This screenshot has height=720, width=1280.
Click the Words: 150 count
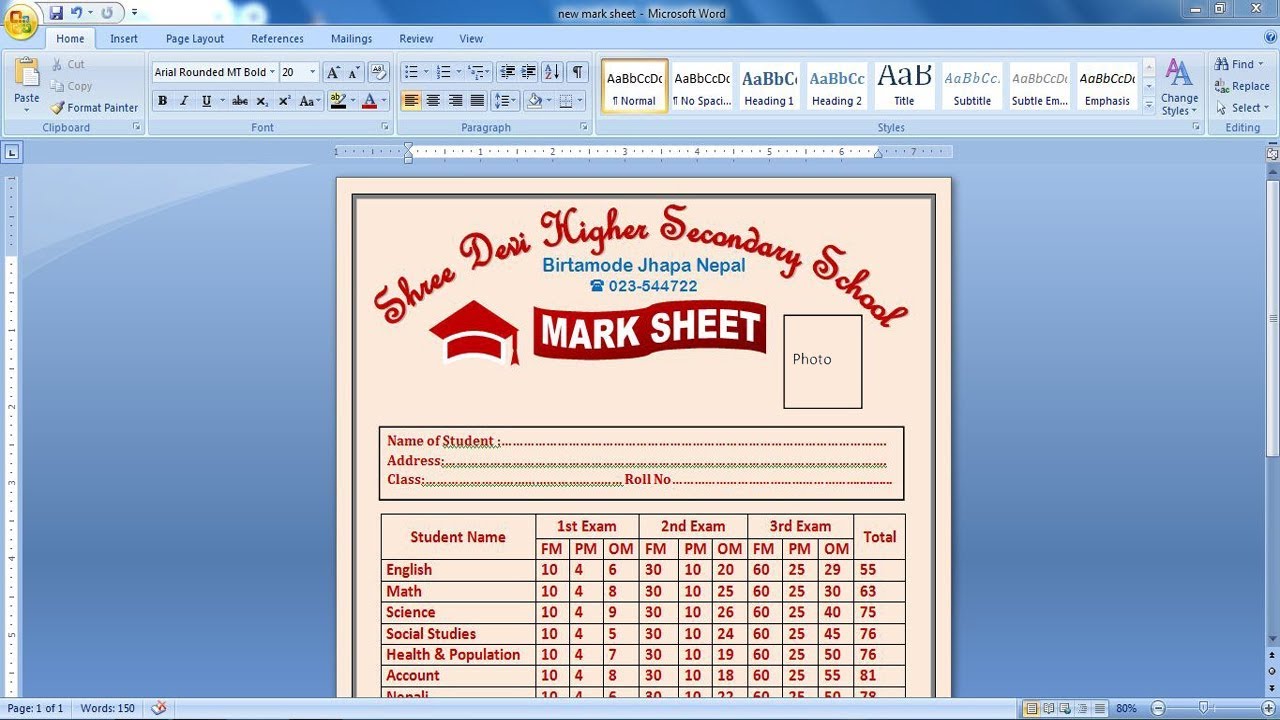[108, 708]
